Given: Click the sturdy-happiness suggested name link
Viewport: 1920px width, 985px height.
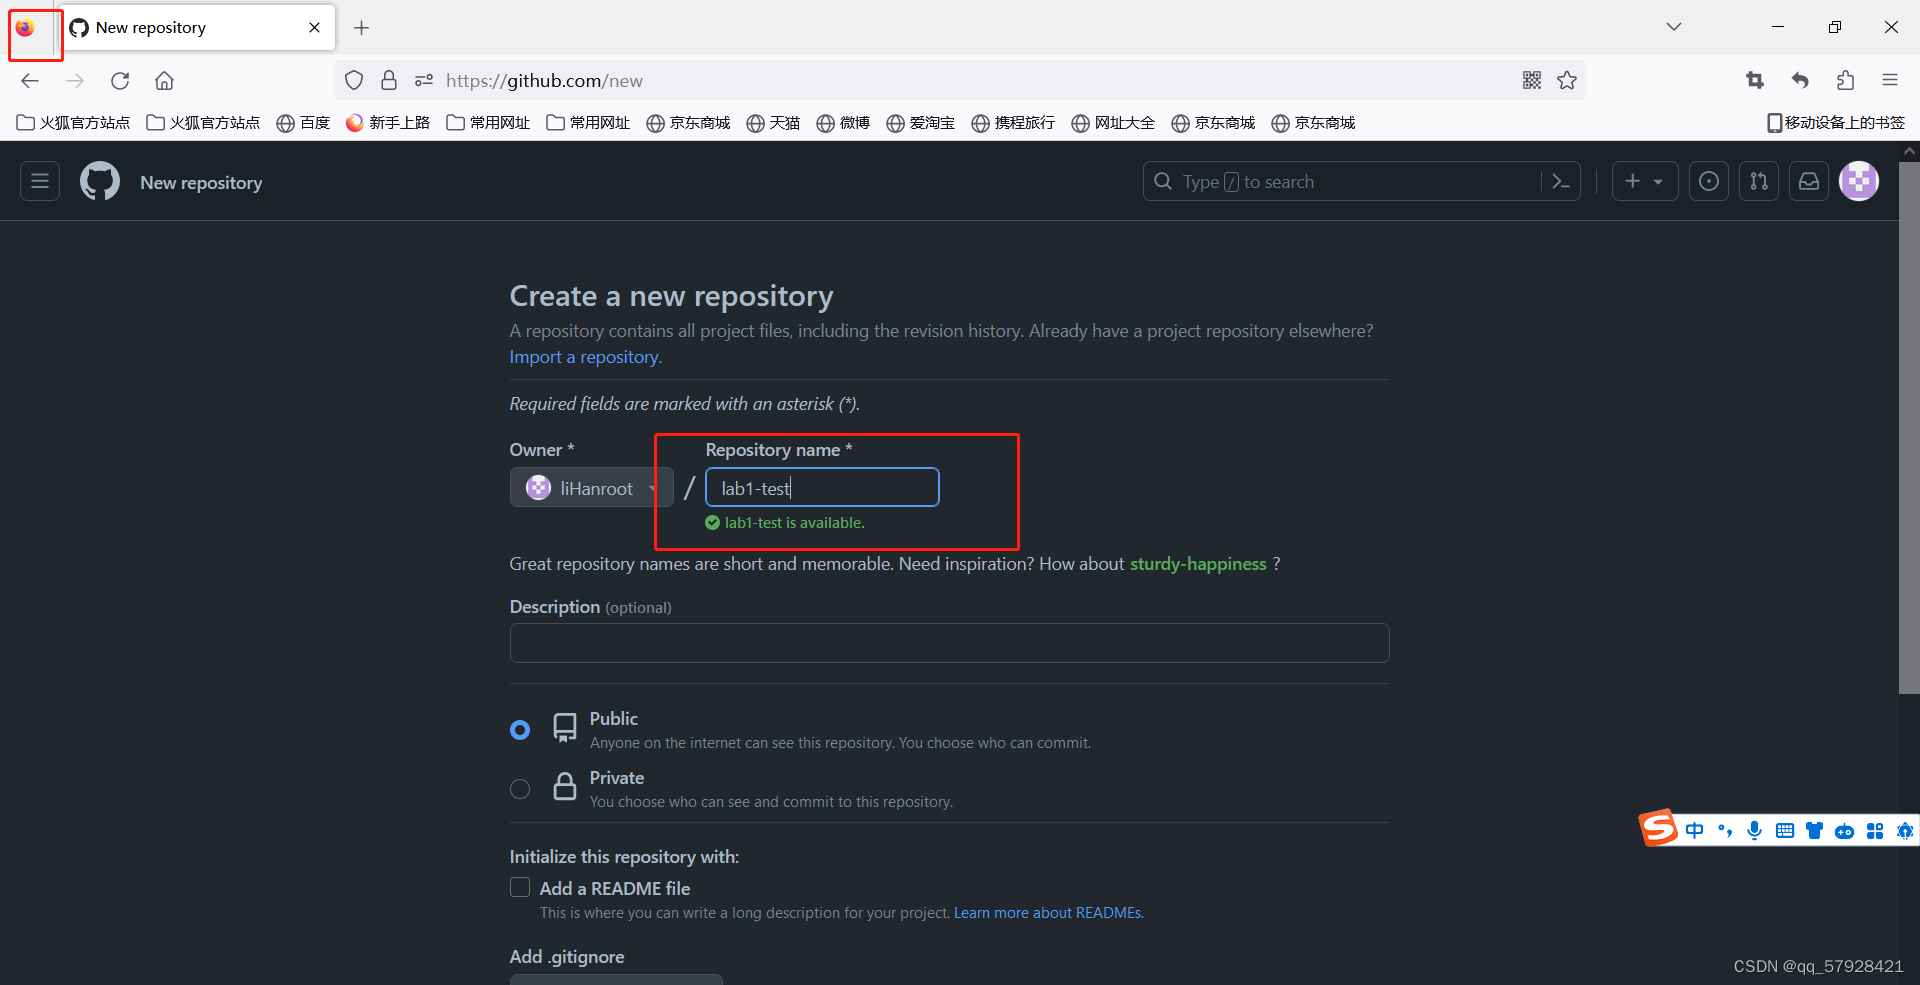Looking at the screenshot, I should coord(1197,563).
